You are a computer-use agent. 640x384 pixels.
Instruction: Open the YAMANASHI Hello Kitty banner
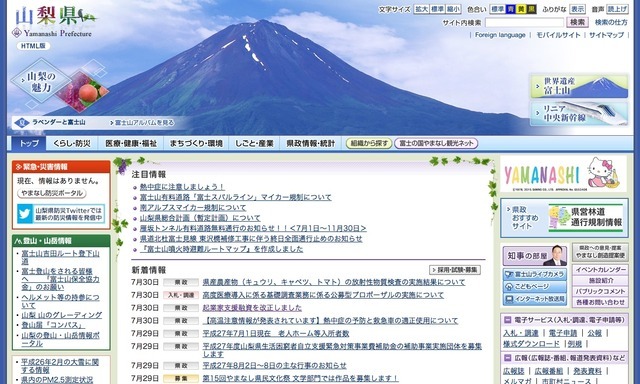(x=563, y=174)
